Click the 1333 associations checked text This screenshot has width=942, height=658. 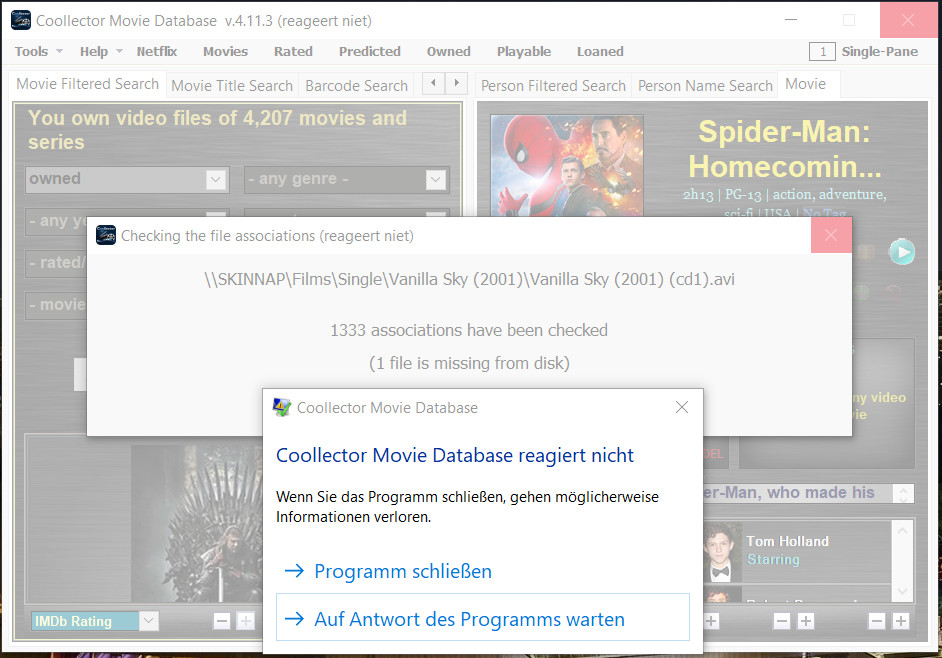coord(469,330)
